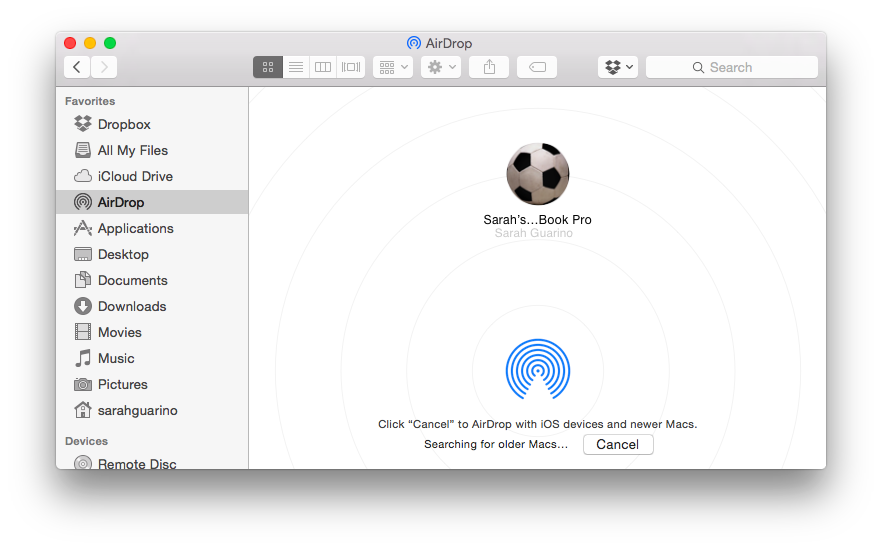Screen dimensions: 882x549
Task: Open the Dropbox toolbar dropdown
Action: 617,67
